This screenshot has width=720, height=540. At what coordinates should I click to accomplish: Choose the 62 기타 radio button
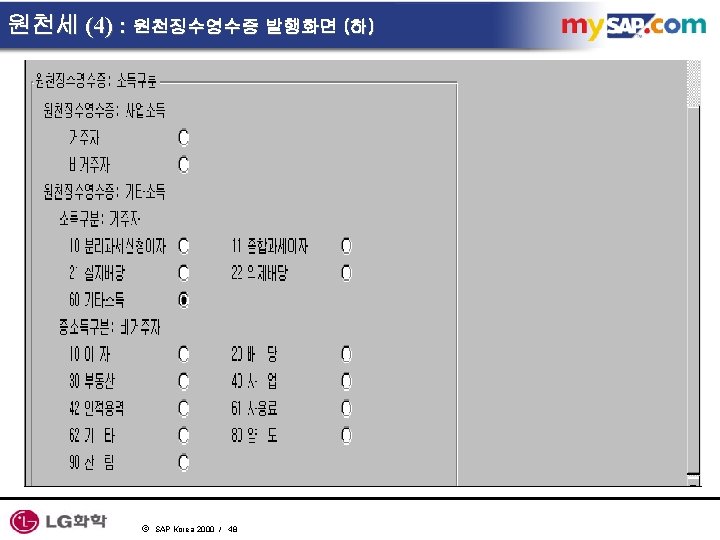[x=184, y=435]
